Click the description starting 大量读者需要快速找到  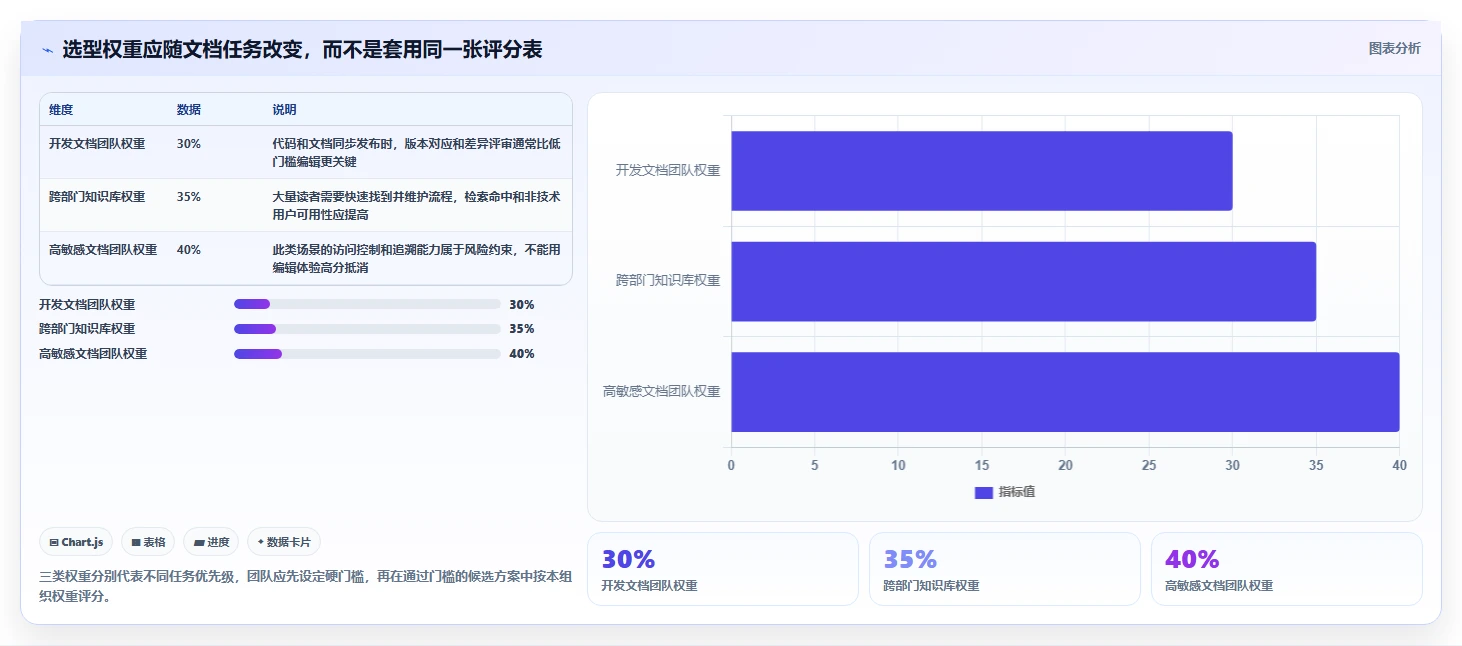click(x=416, y=206)
